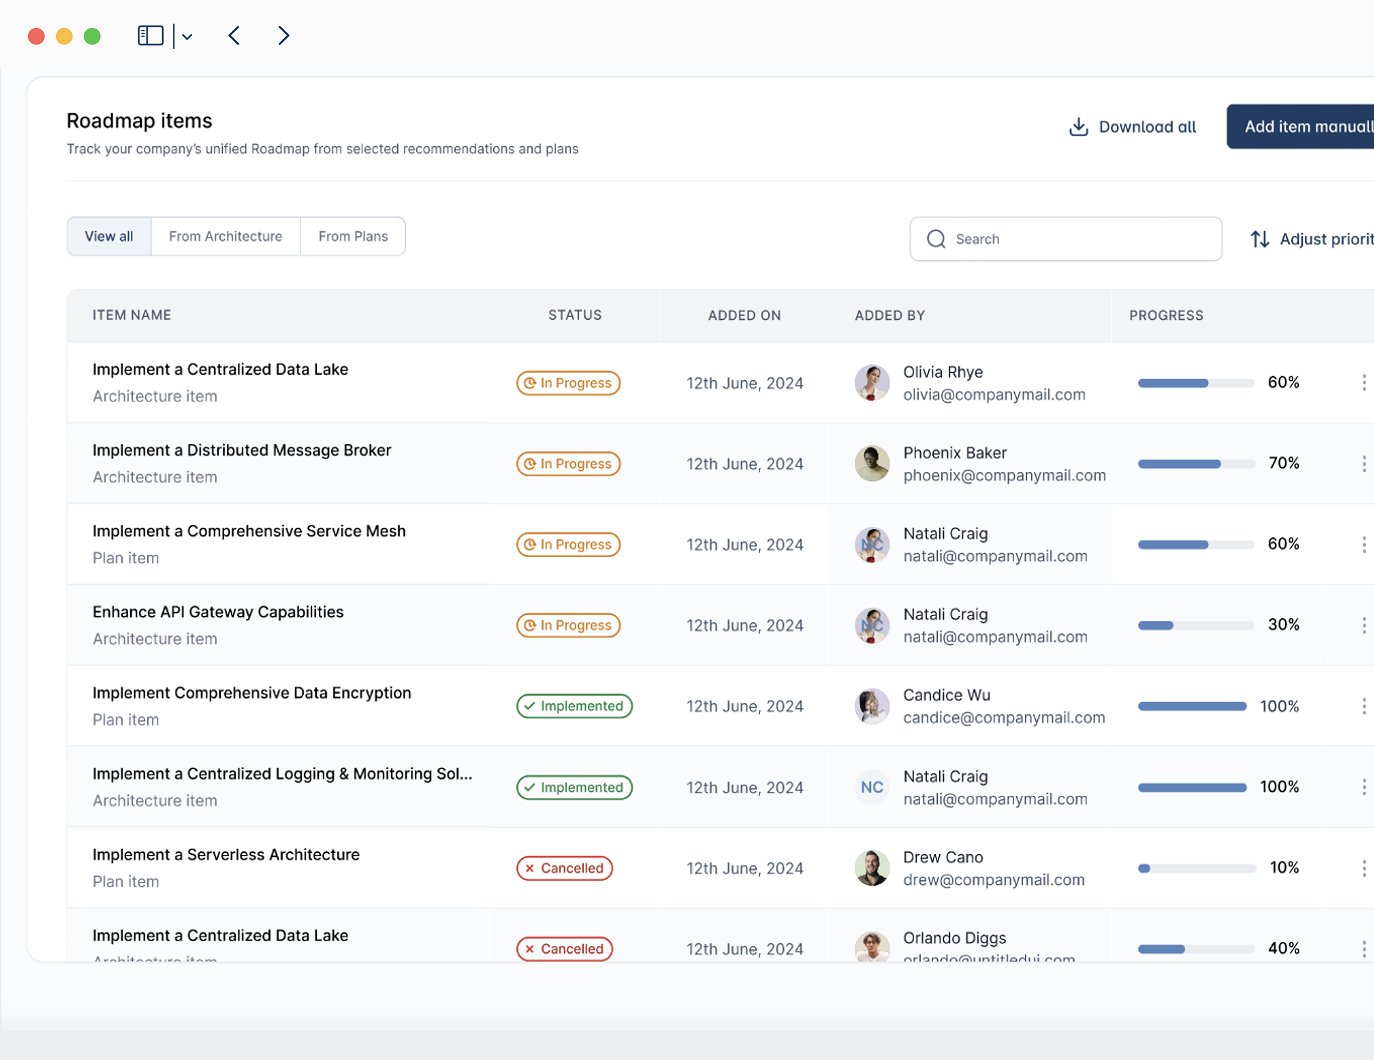Click the X icon in the Cancelled badge
1374x1060 pixels.
pos(529,868)
